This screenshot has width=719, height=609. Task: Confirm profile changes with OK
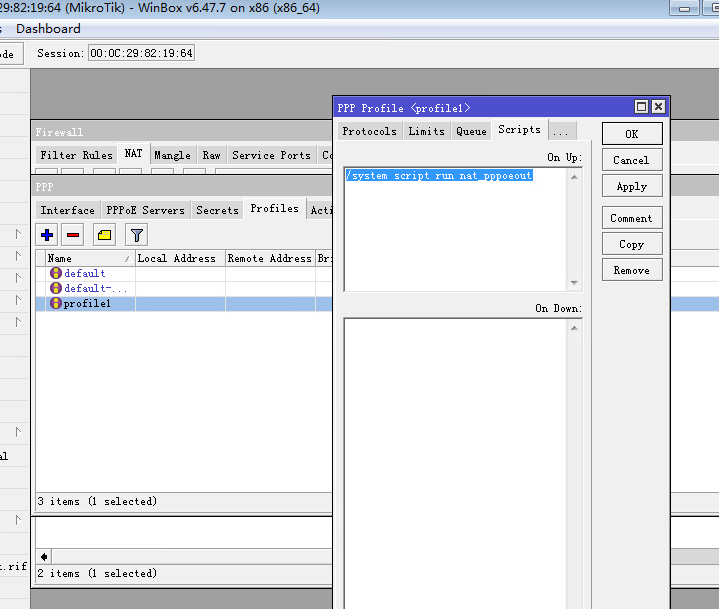point(632,134)
